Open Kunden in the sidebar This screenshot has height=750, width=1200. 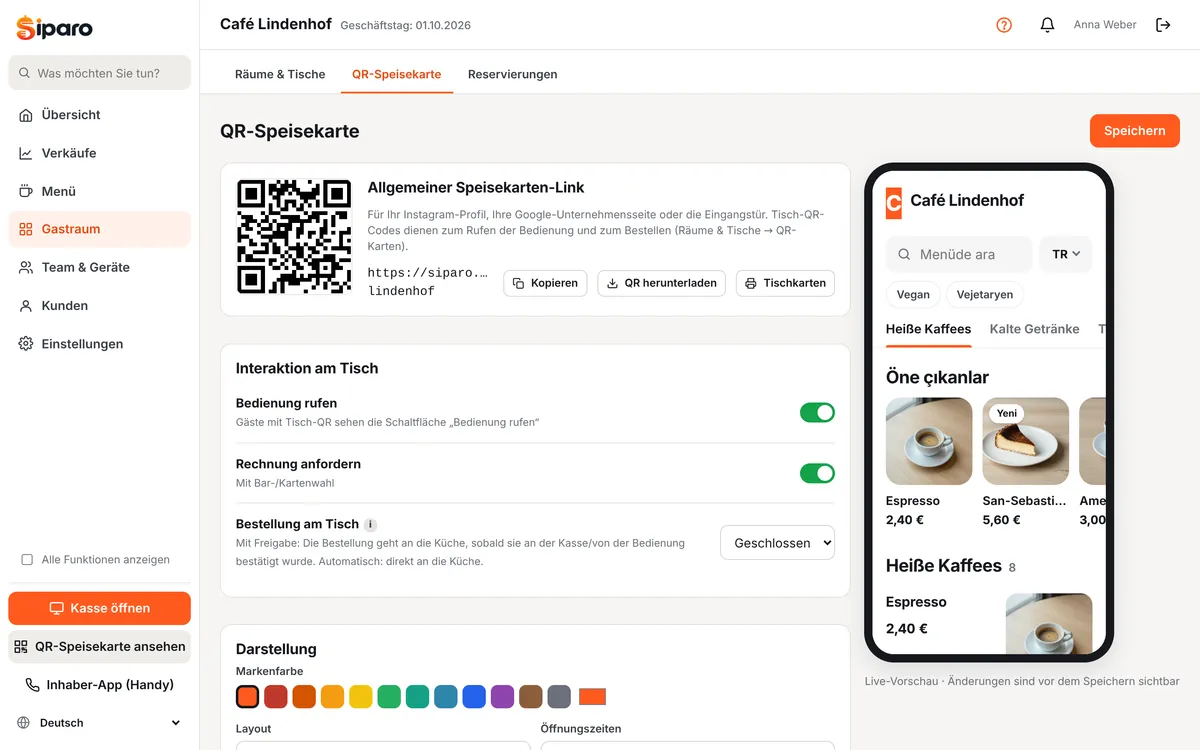point(99,306)
